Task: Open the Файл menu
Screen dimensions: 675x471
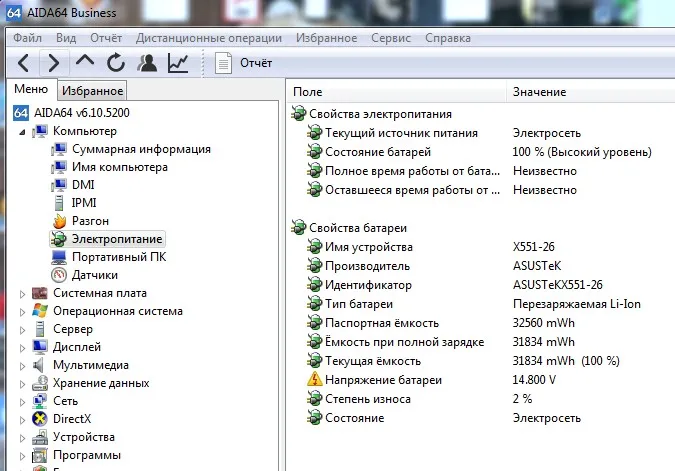Action: point(28,38)
